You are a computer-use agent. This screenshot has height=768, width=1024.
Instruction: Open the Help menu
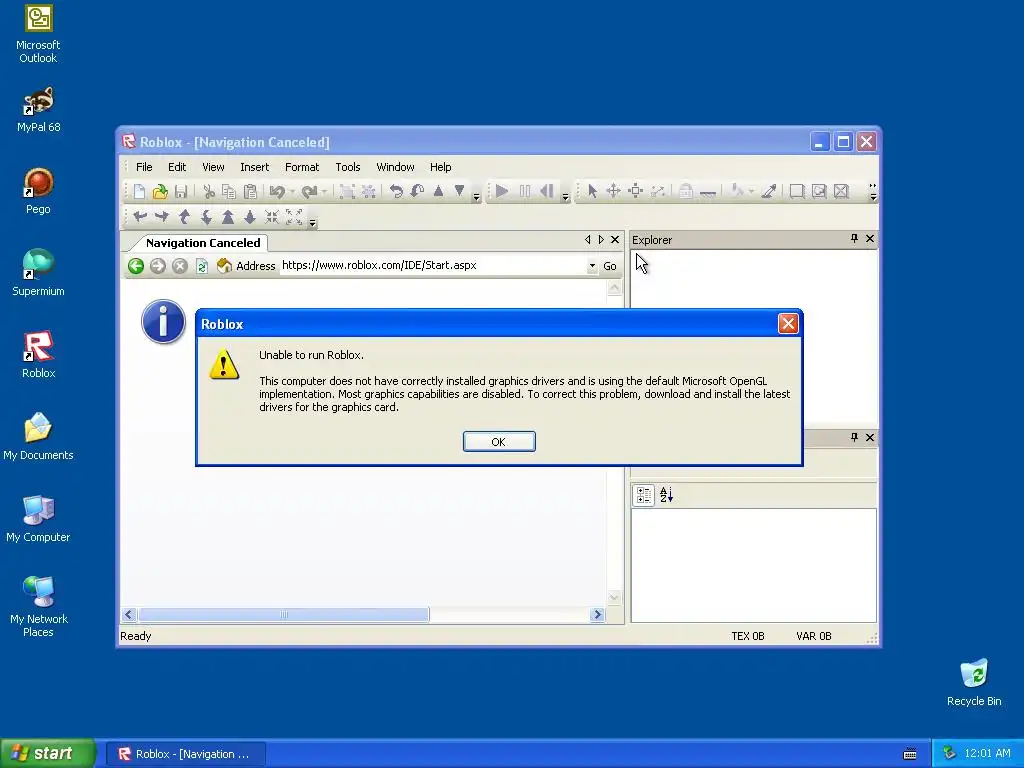point(441,167)
